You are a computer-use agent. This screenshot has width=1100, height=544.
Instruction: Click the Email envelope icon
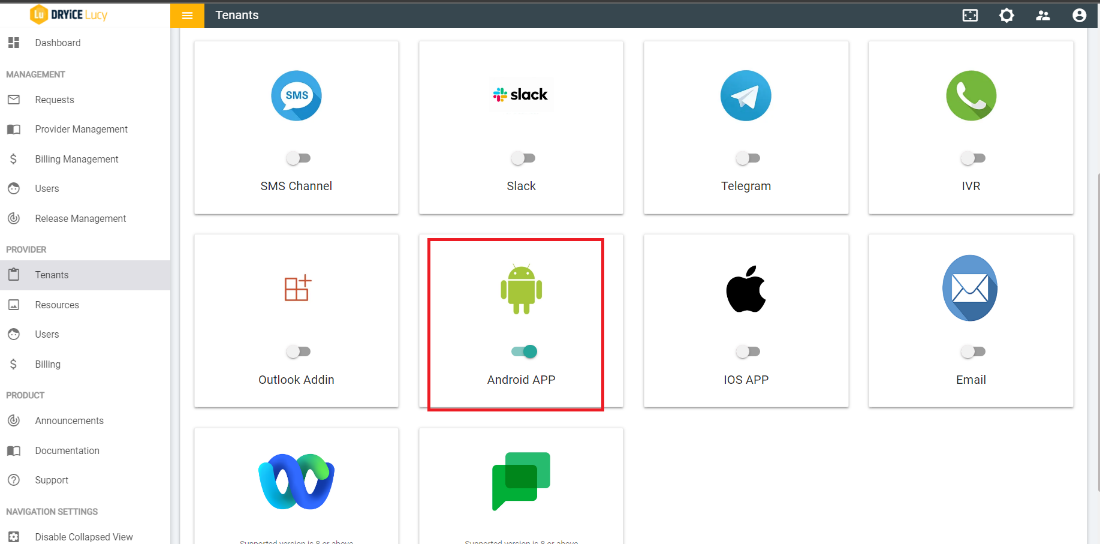[x=970, y=288]
